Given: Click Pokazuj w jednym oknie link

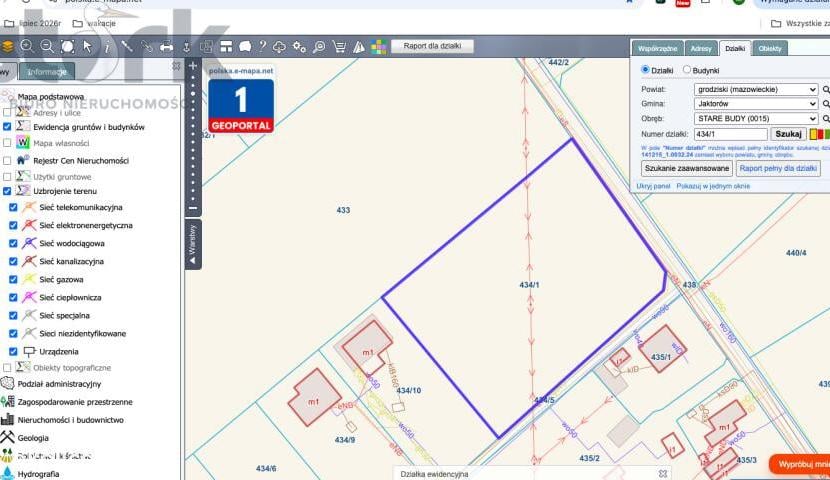Looking at the screenshot, I should 713,186.
